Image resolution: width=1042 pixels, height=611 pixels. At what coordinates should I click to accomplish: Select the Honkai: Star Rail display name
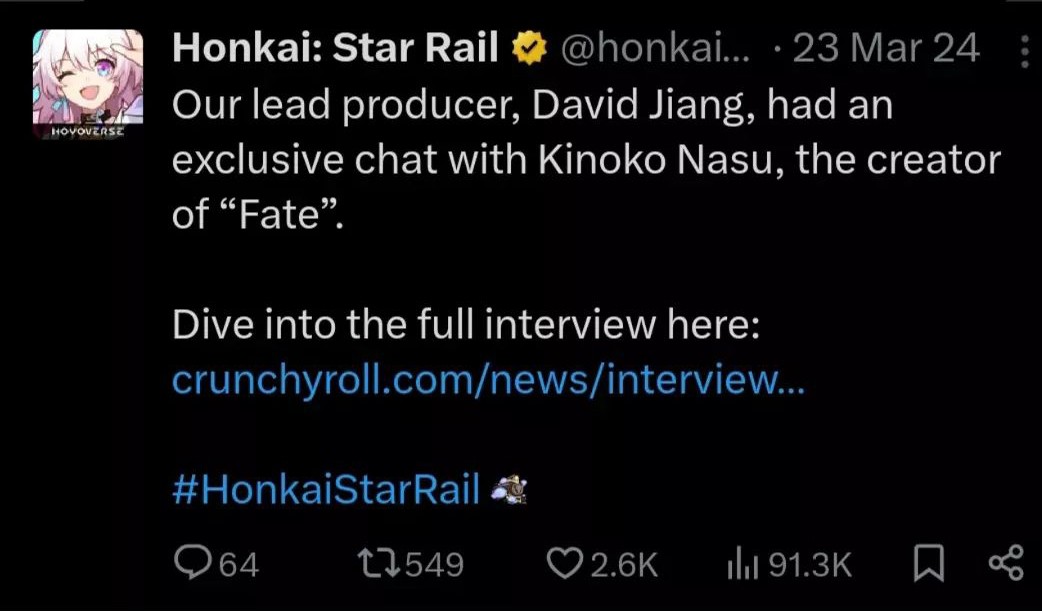[x=335, y=45]
